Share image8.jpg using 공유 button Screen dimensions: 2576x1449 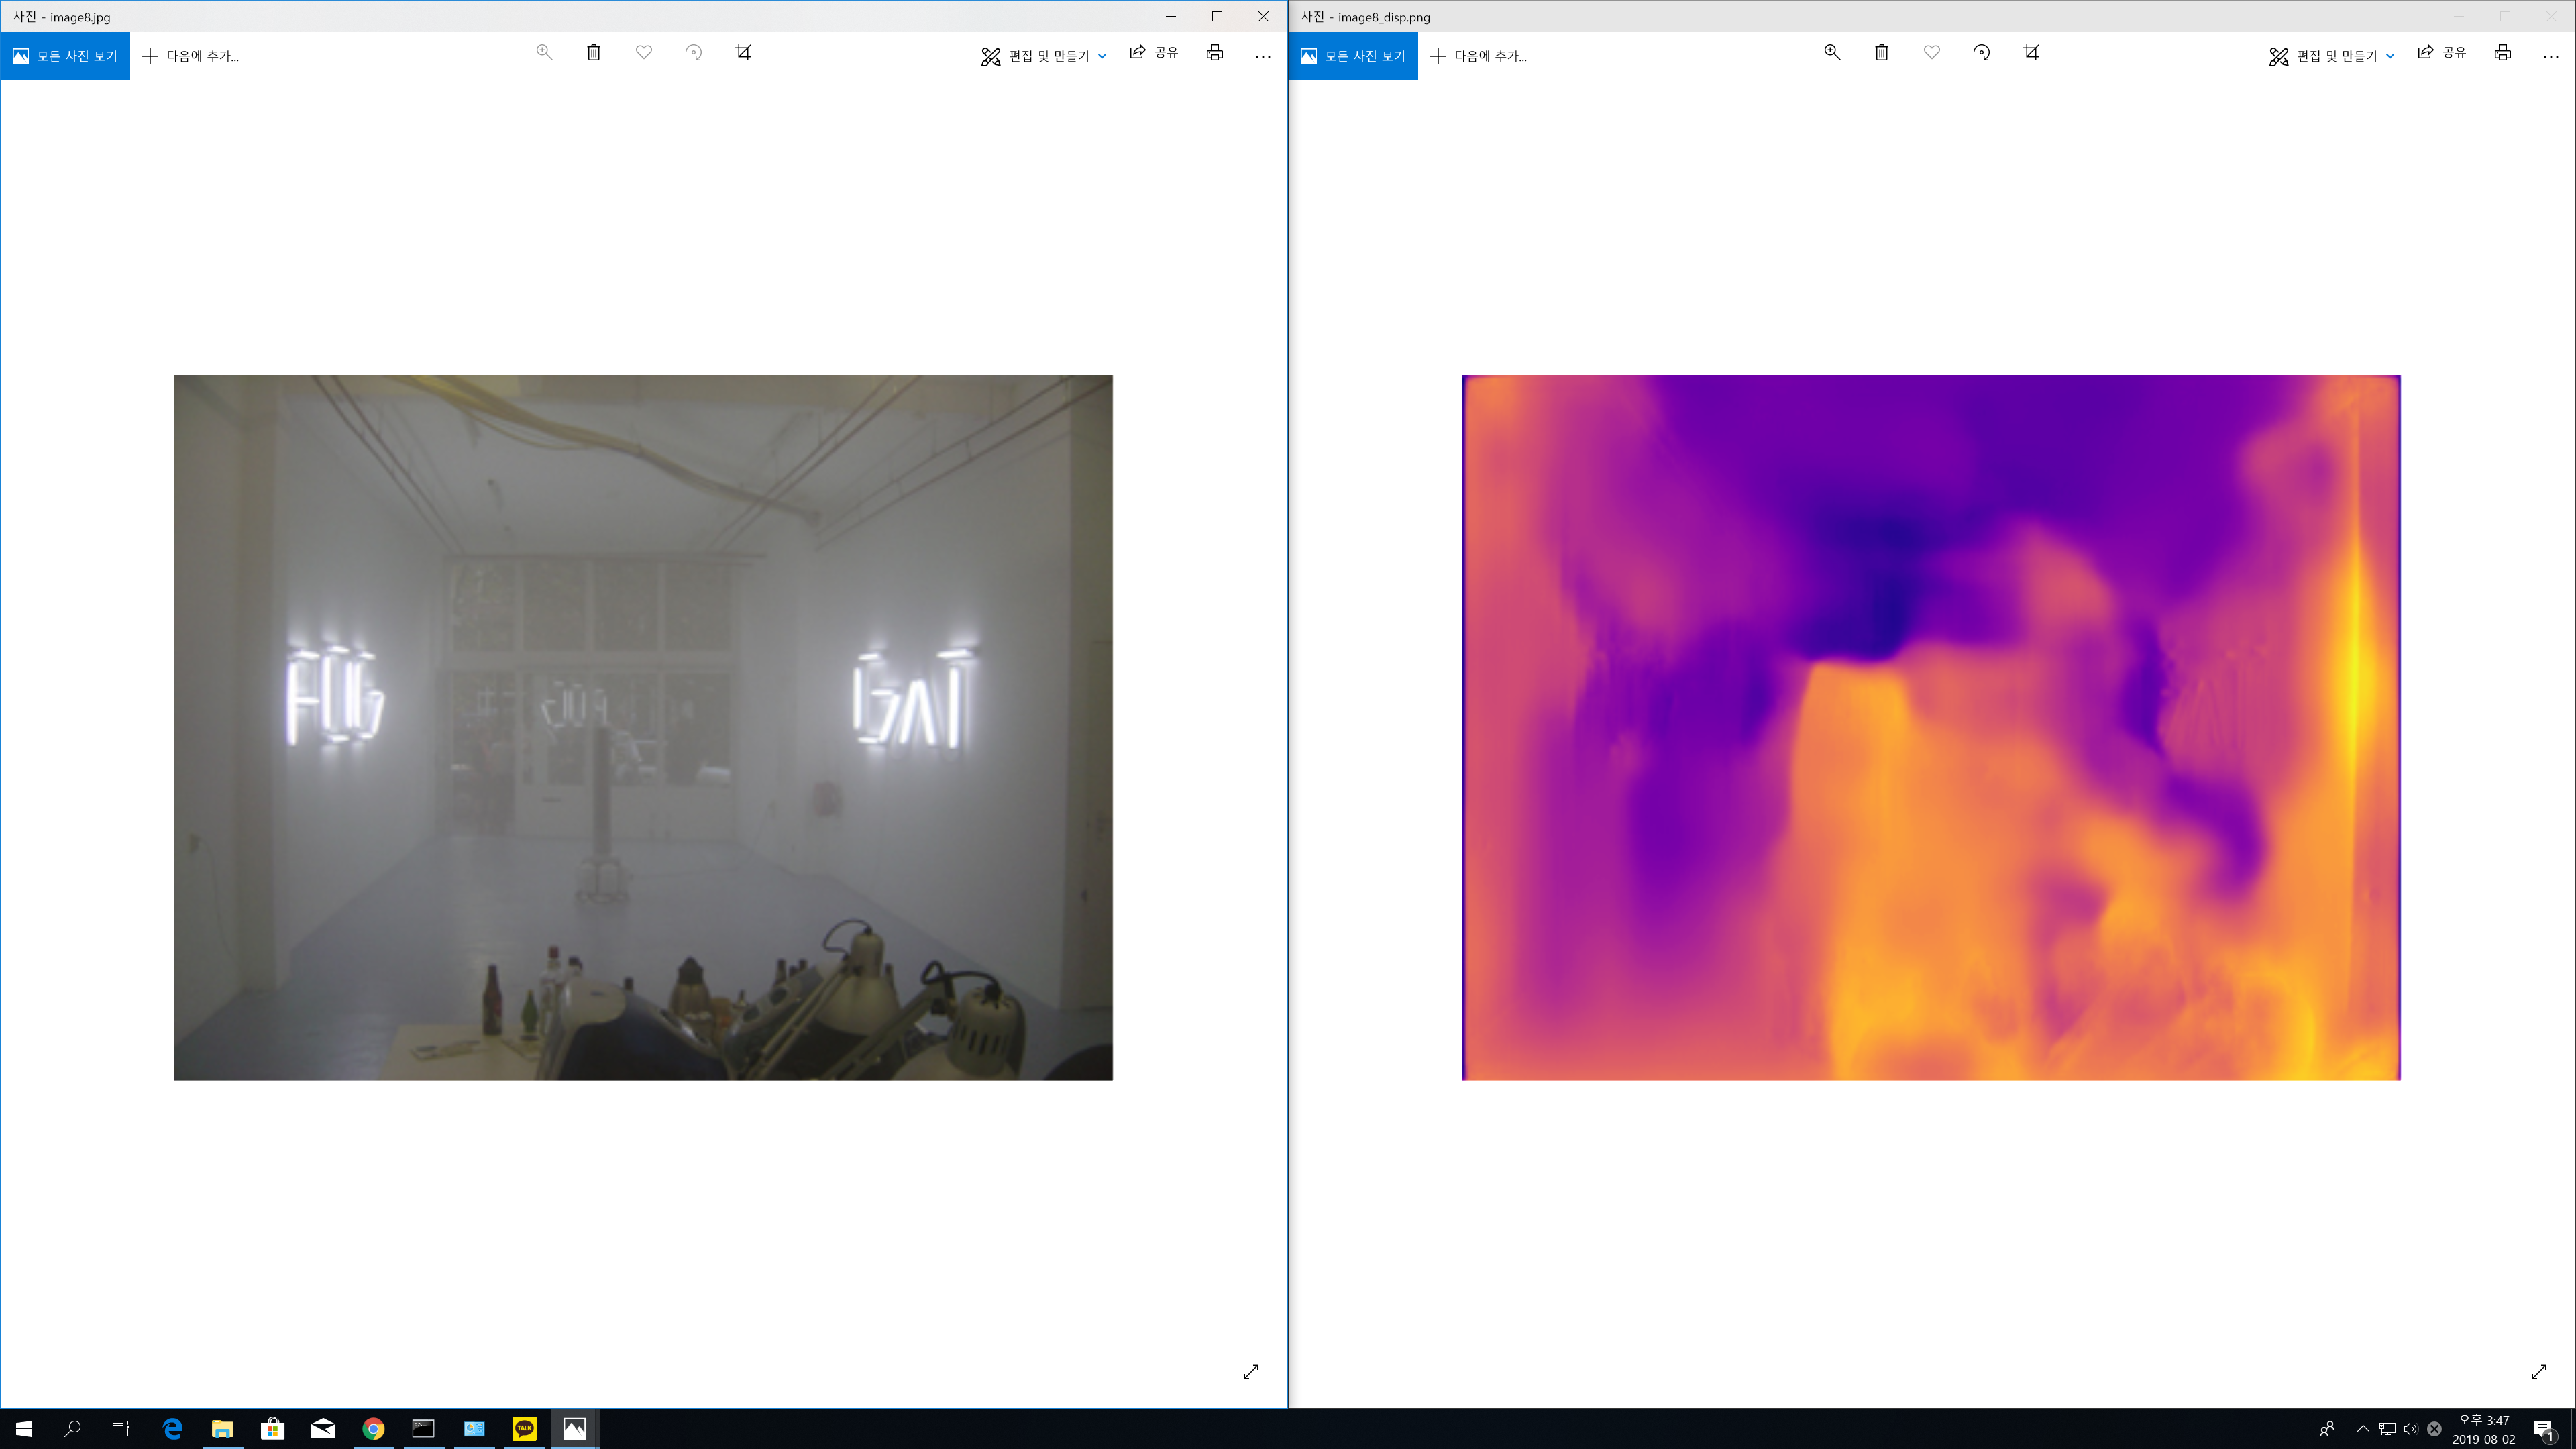1154,53
